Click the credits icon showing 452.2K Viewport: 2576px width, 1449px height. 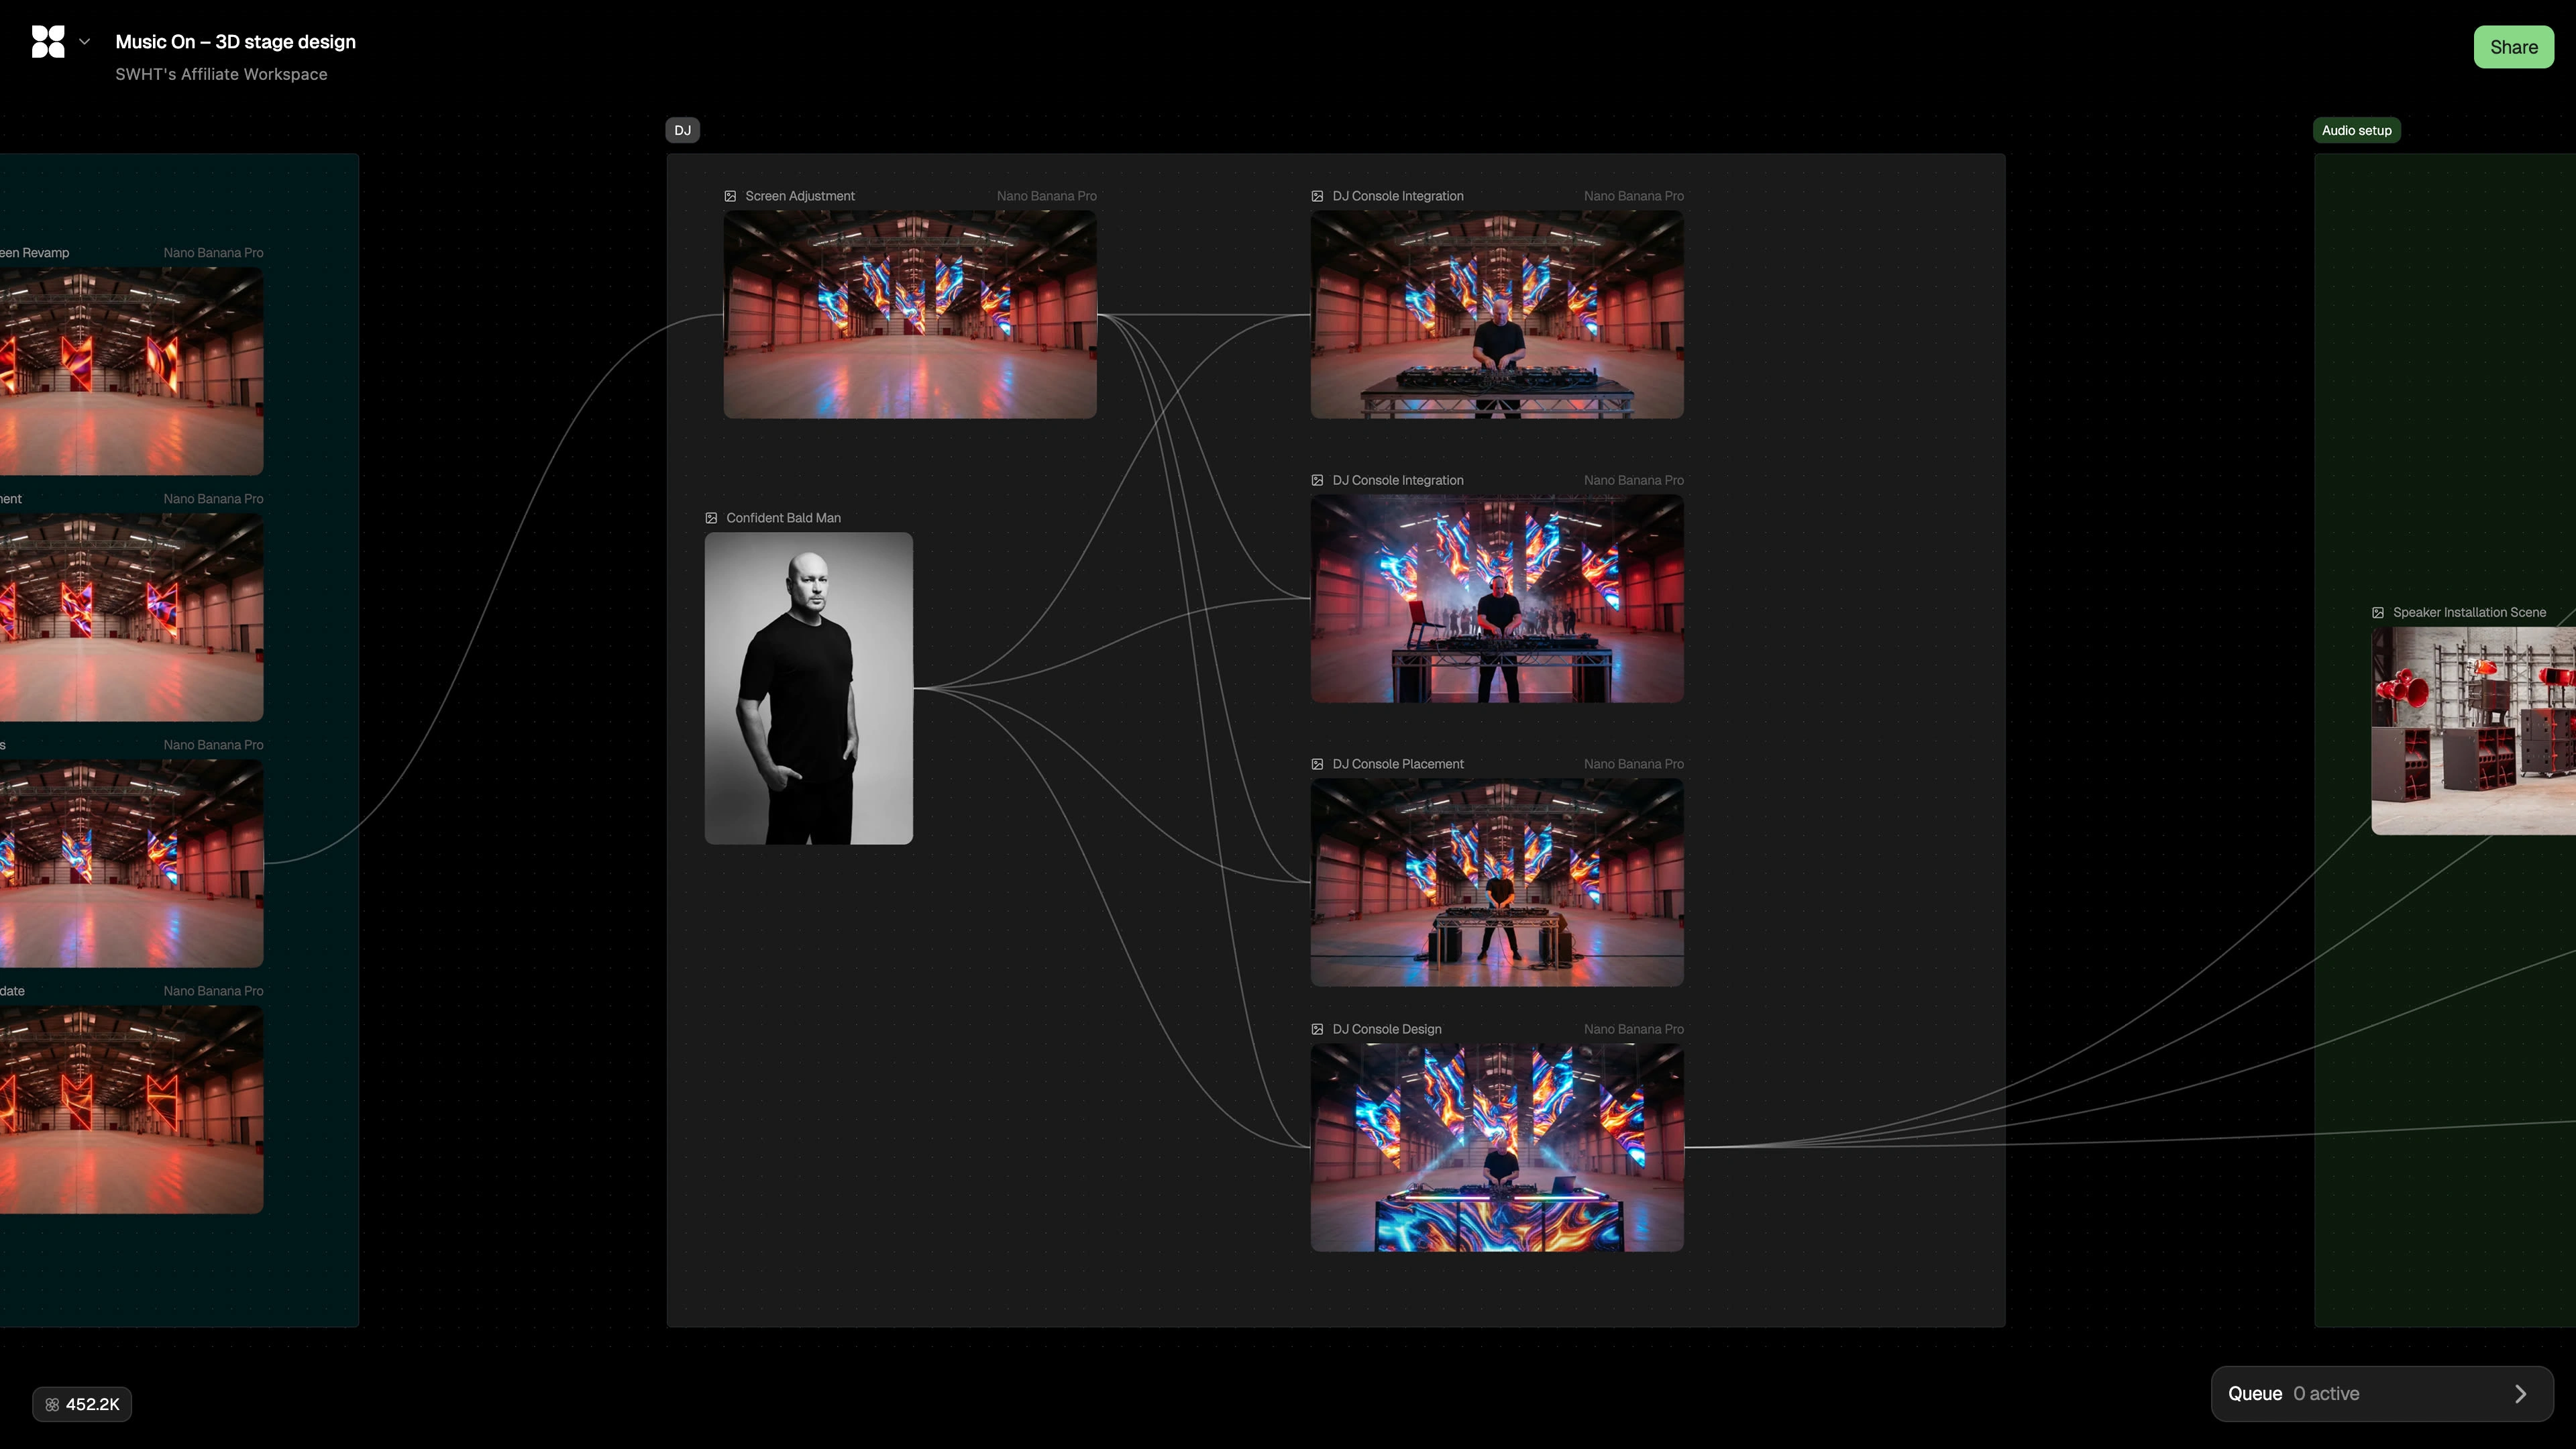pyautogui.click(x=52, y=1405)
